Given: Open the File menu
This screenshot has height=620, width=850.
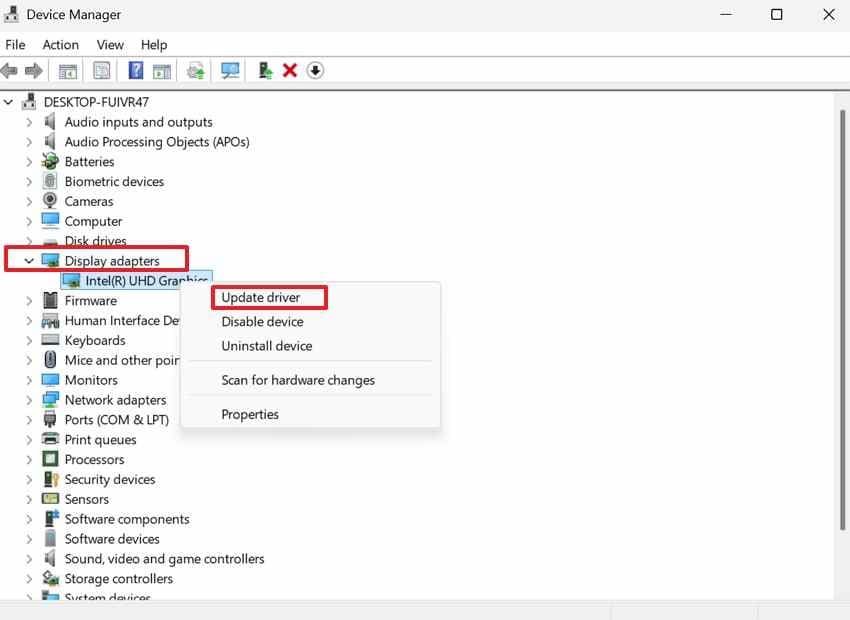Looking at the screenshot, I should [x=15, y=44].
